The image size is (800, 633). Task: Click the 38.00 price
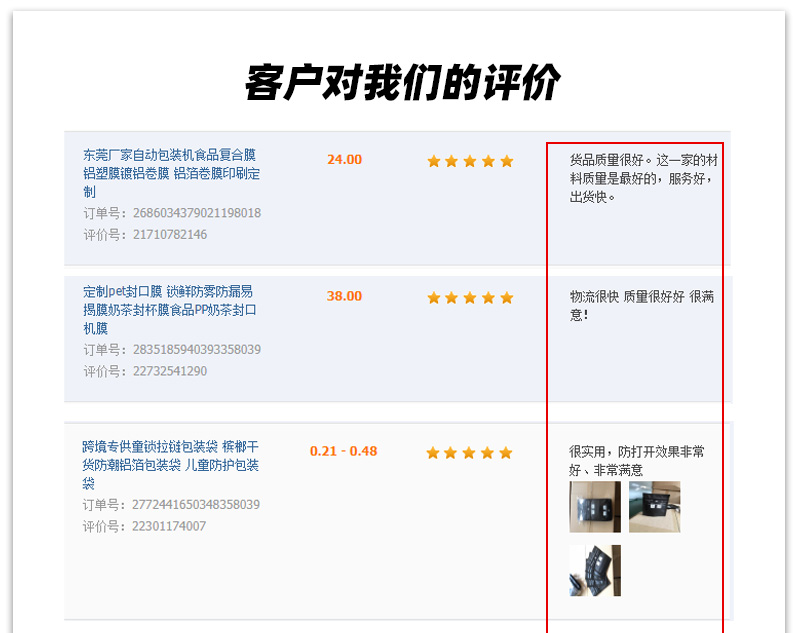pyautogui.click(x=344, y=296)
